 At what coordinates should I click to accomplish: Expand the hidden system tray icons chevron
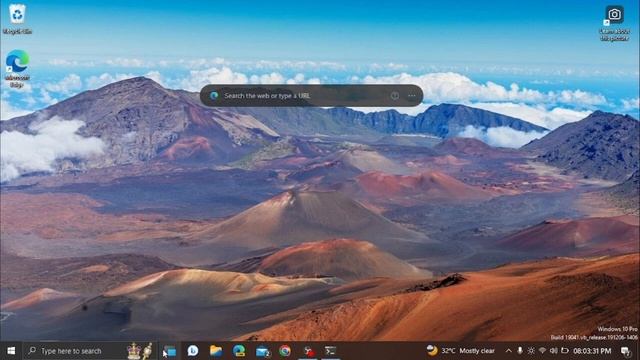point(508,351)
